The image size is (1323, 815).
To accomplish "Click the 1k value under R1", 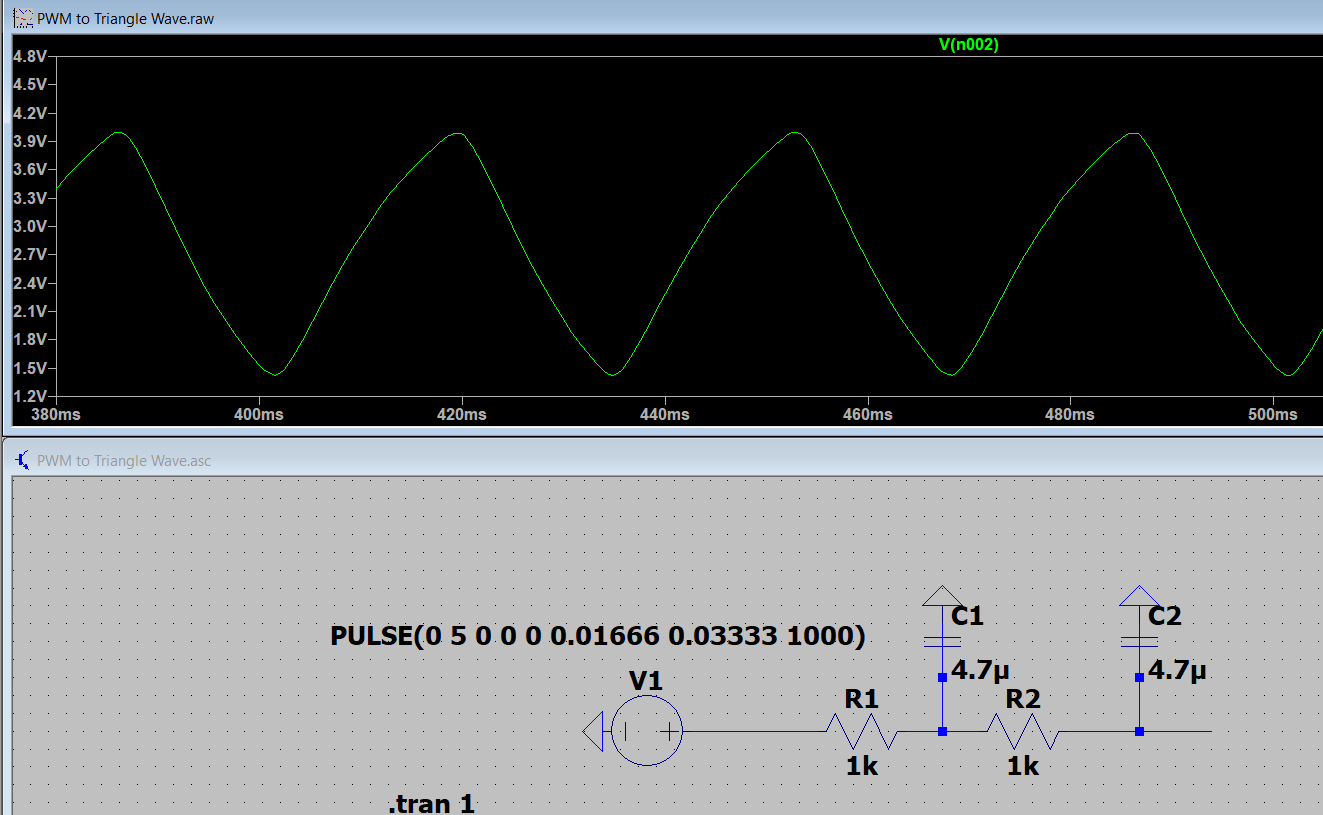I will point(862,766).
